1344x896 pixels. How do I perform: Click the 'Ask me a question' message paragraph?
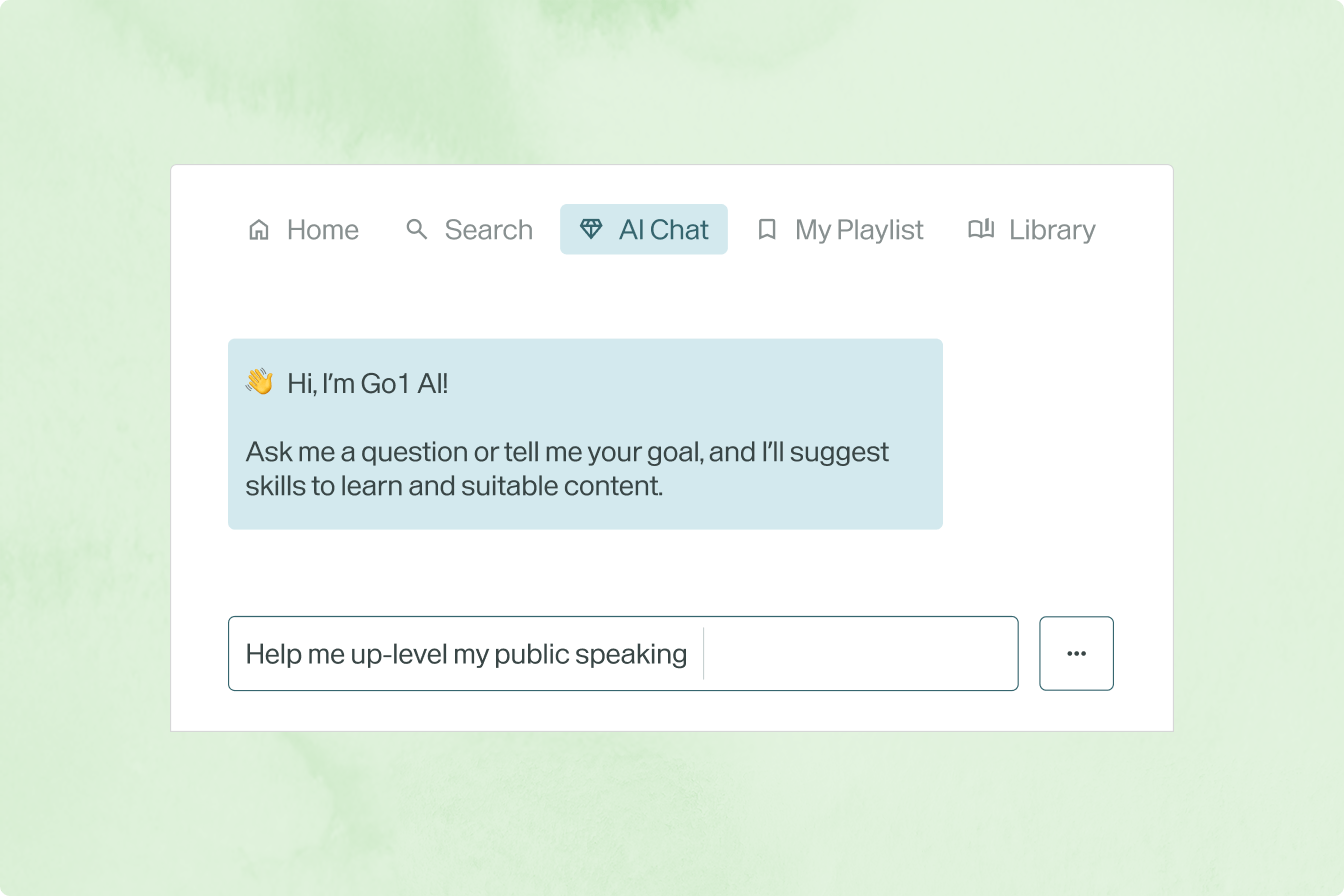coord(567,452)
